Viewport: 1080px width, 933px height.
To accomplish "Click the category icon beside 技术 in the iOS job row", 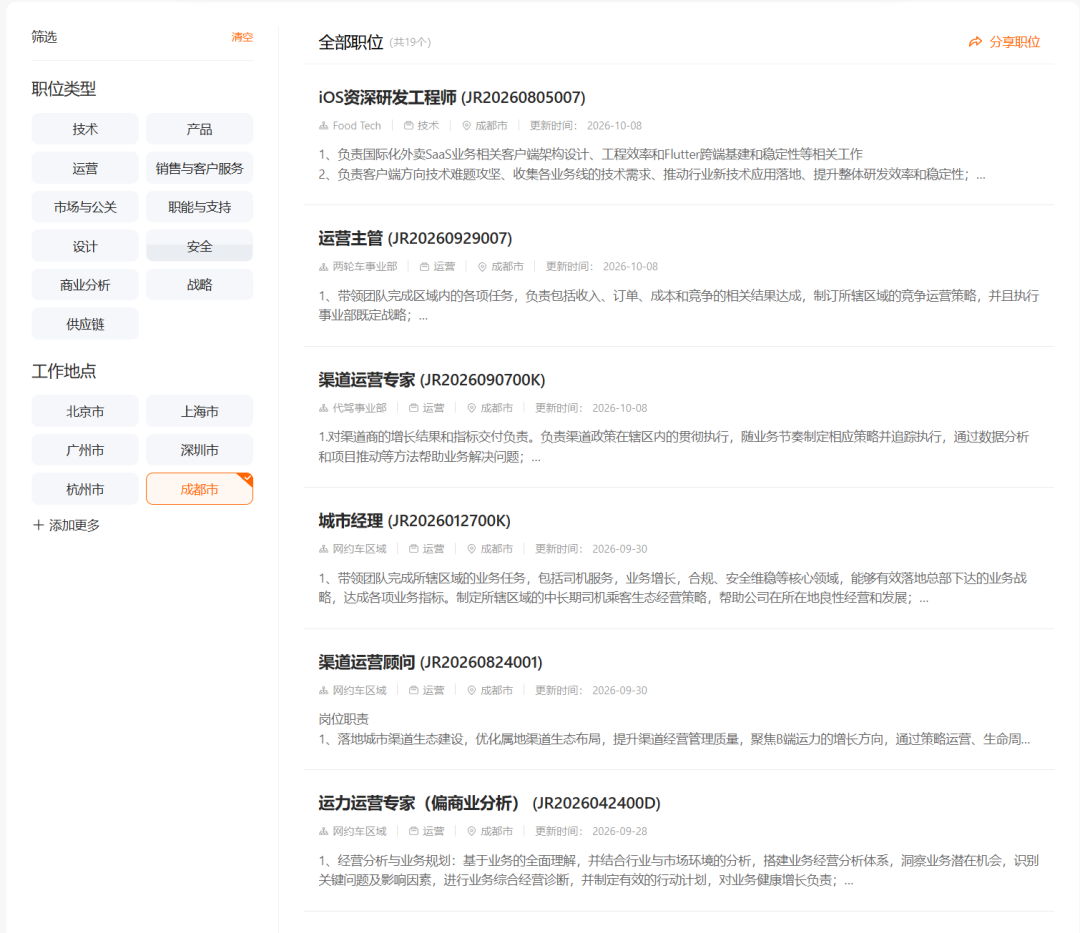I will [x=408, y=126].
